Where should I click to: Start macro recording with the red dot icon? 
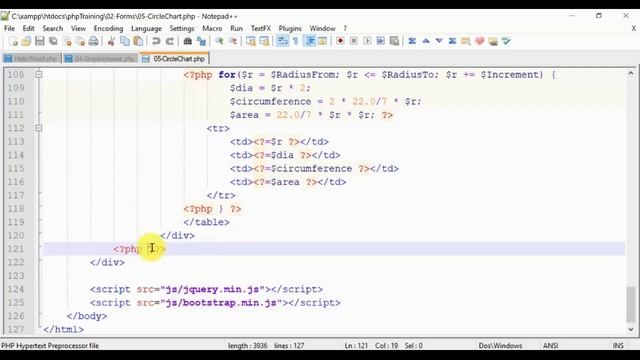[340, 41]
